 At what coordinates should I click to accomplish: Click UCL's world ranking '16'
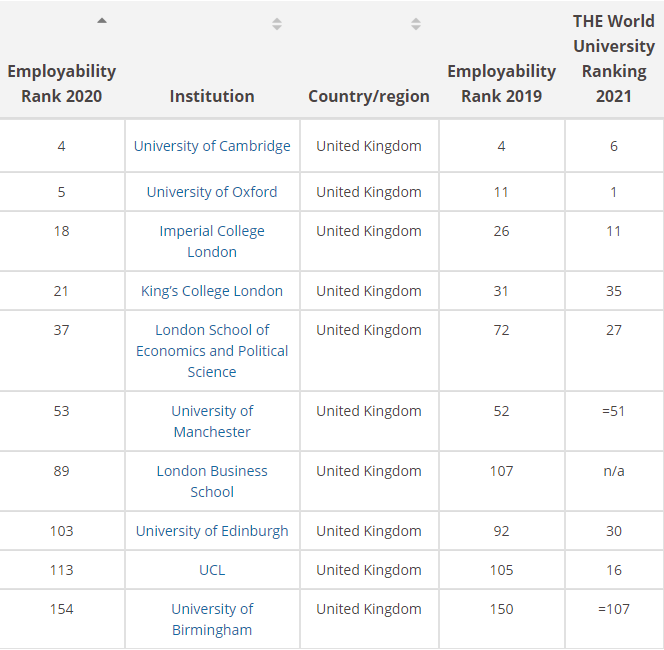tap(614, 570)
